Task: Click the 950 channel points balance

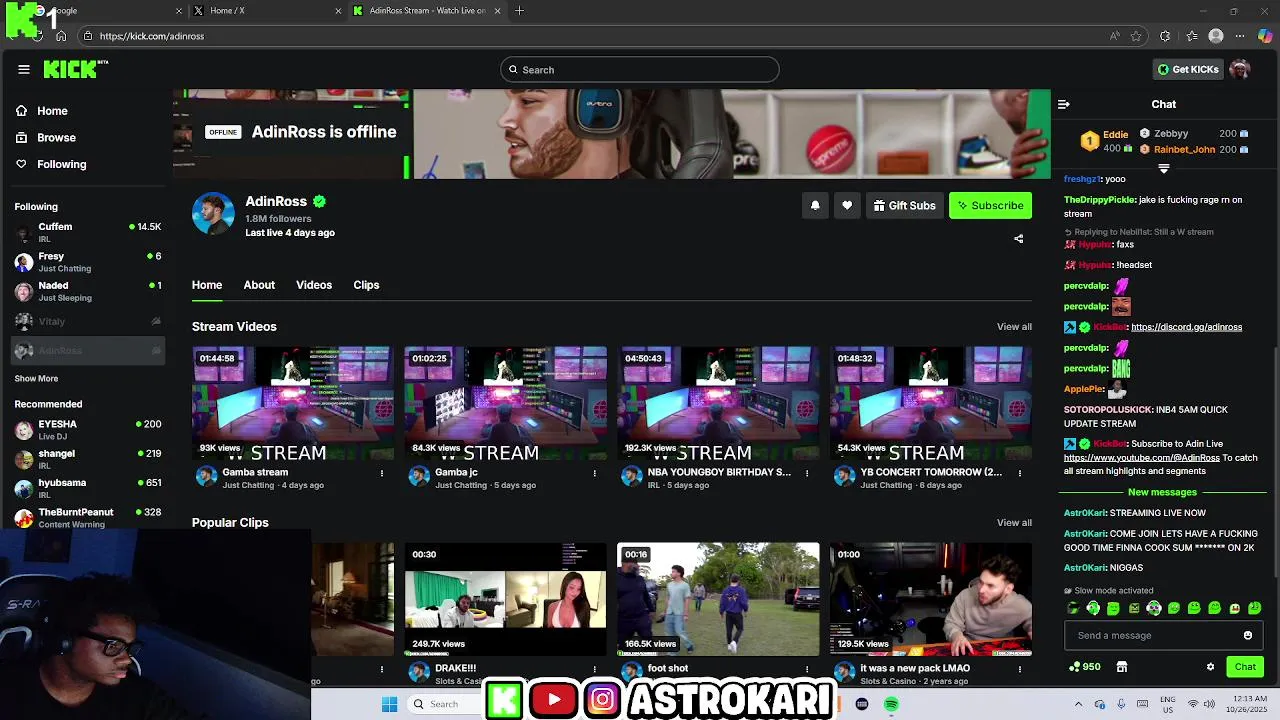Action: point(1085,667)
